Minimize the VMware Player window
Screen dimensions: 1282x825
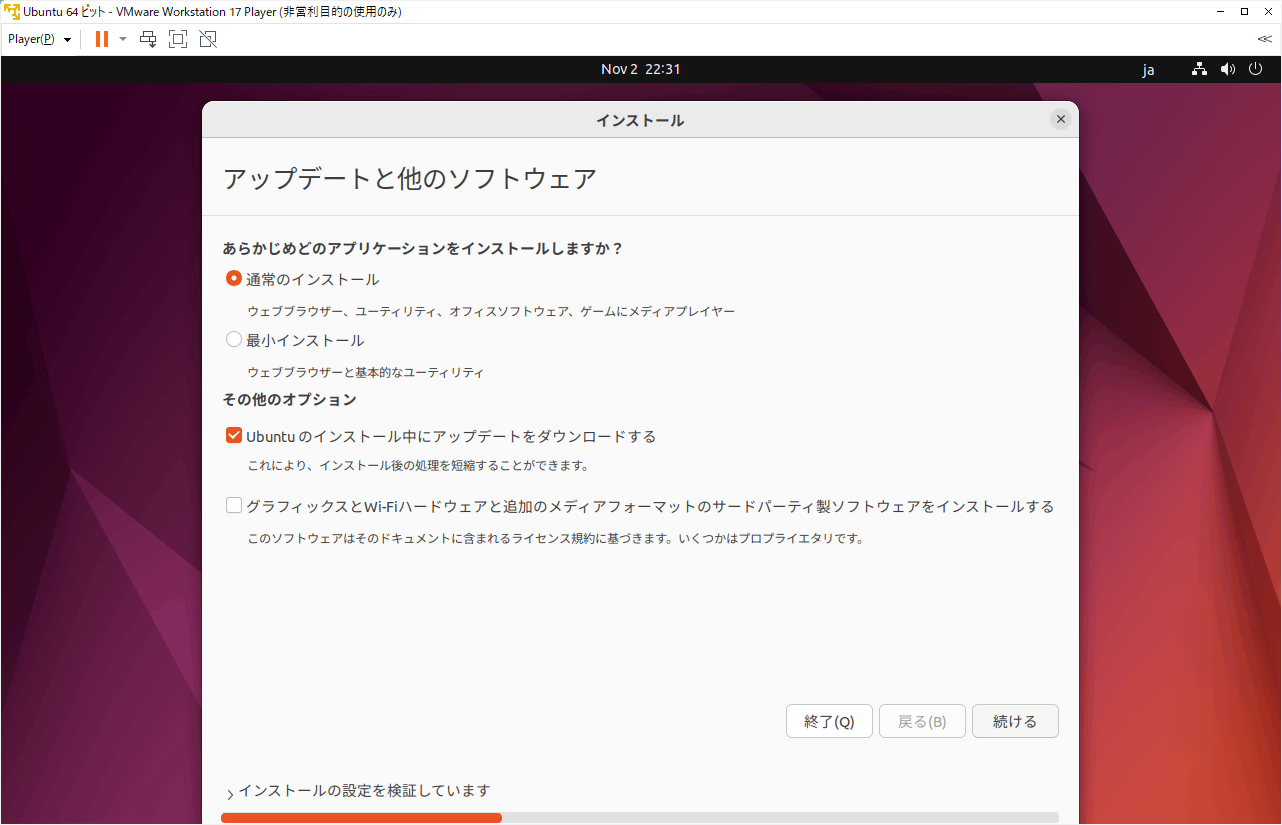pos(1219,11)
